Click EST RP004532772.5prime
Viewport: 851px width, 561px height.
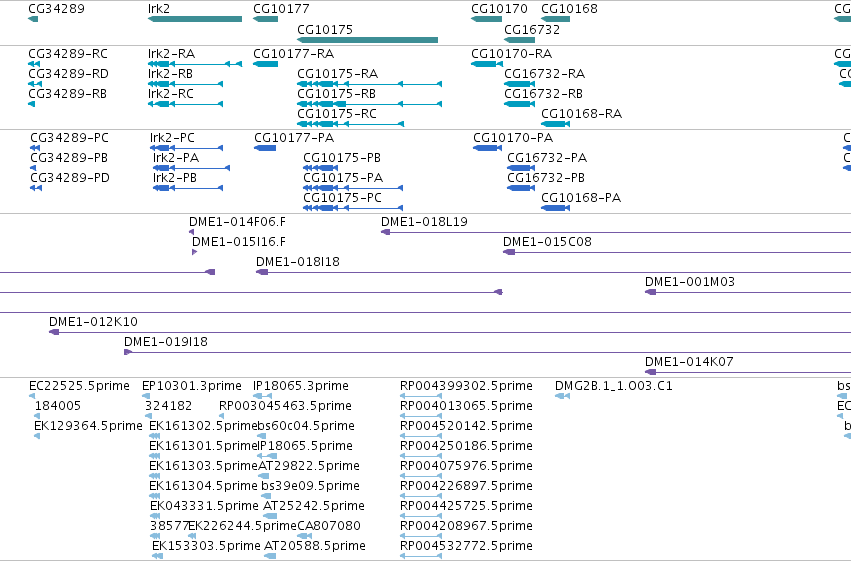coord(466,546)
